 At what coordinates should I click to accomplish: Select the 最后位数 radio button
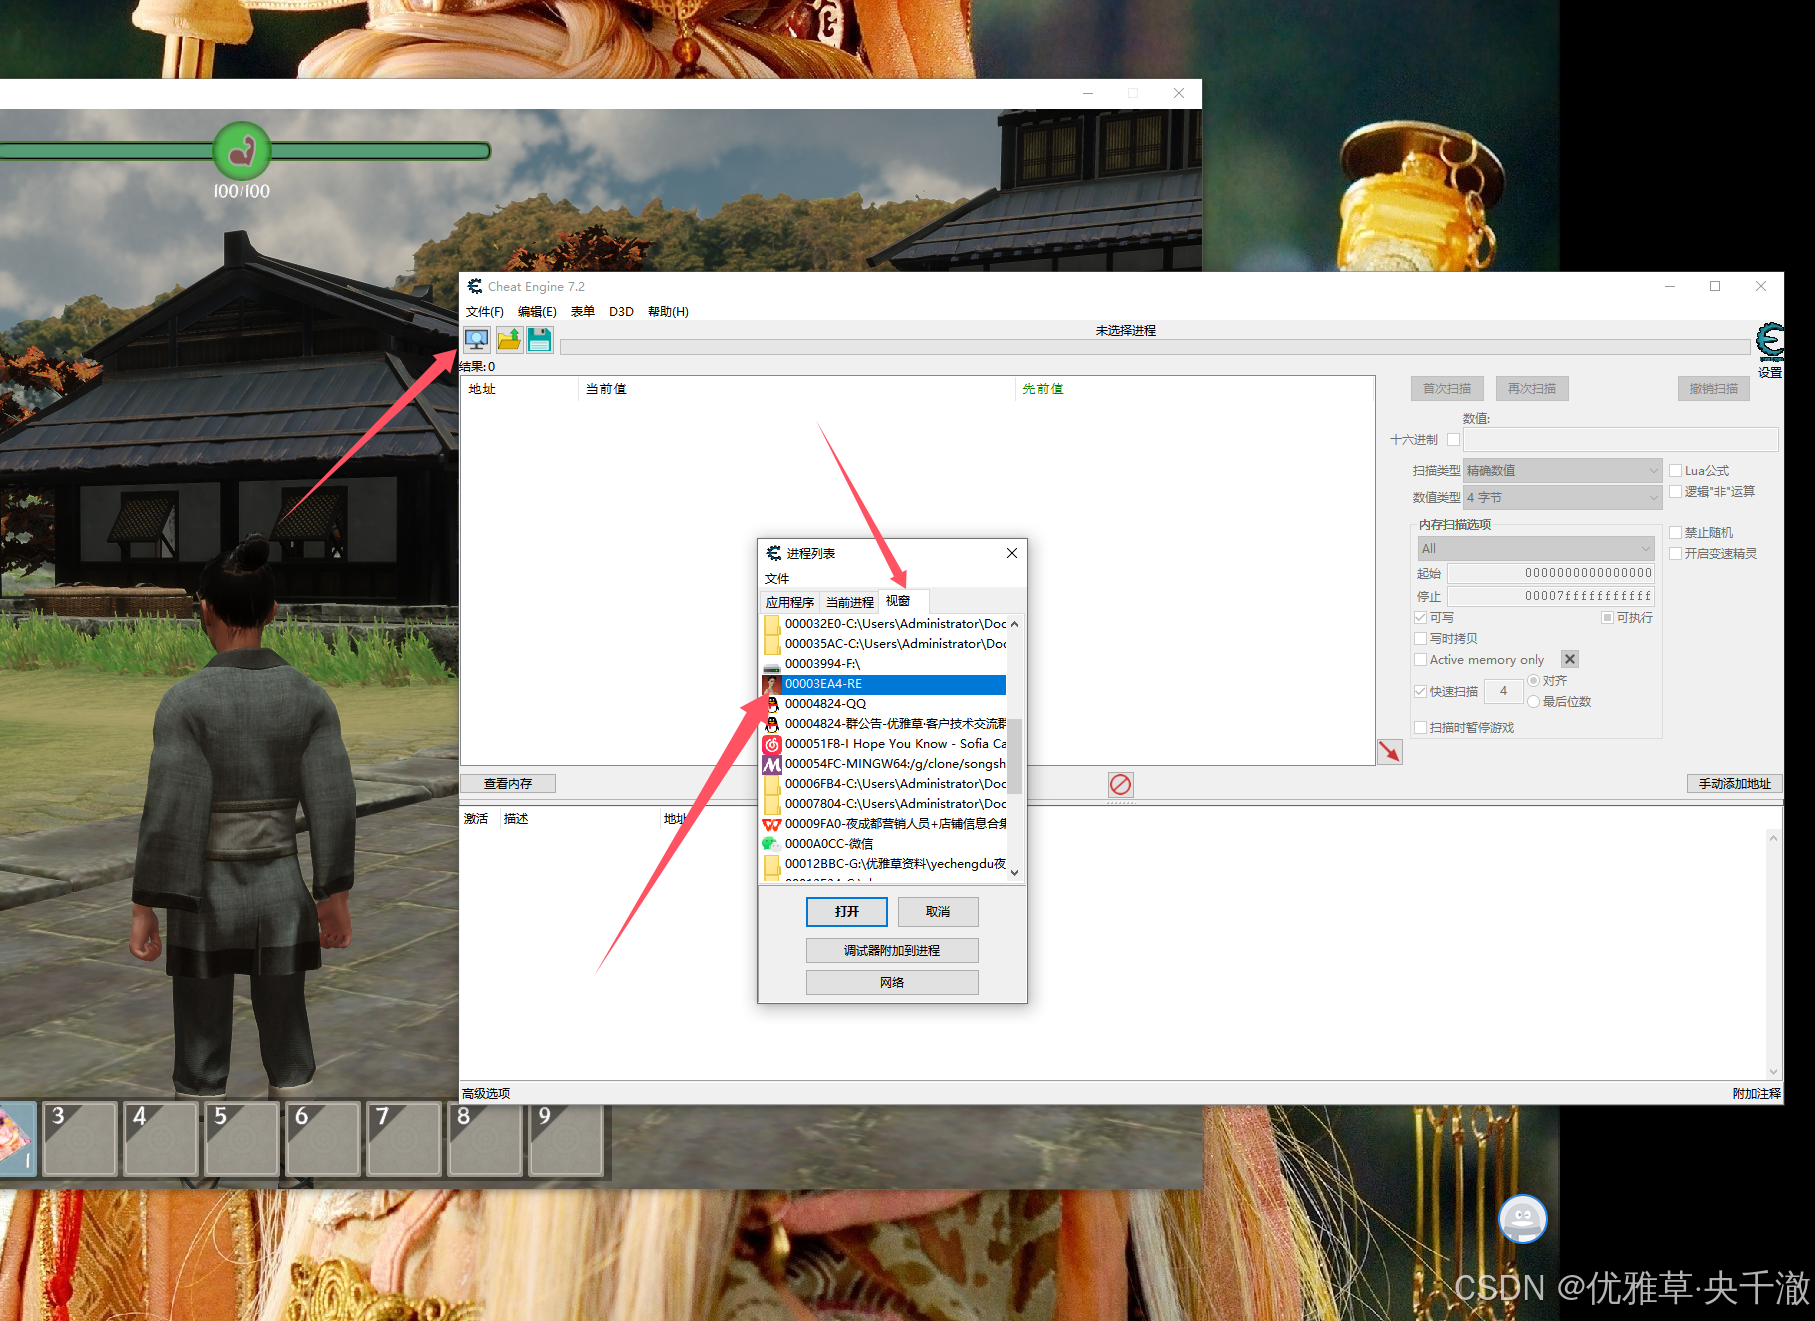[1534, 702]
